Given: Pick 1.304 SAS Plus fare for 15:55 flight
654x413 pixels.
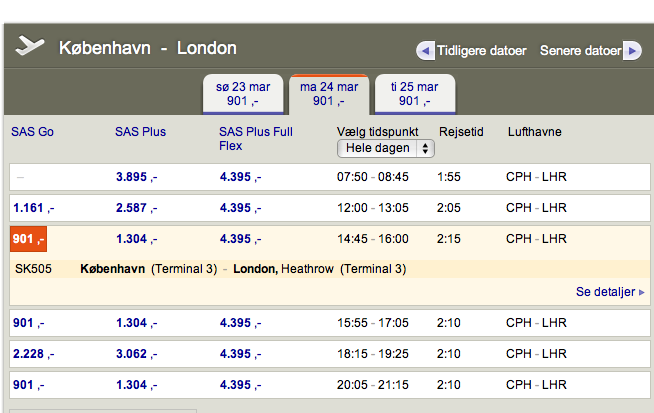Looking at the screenshot, I should pos(137,323).
